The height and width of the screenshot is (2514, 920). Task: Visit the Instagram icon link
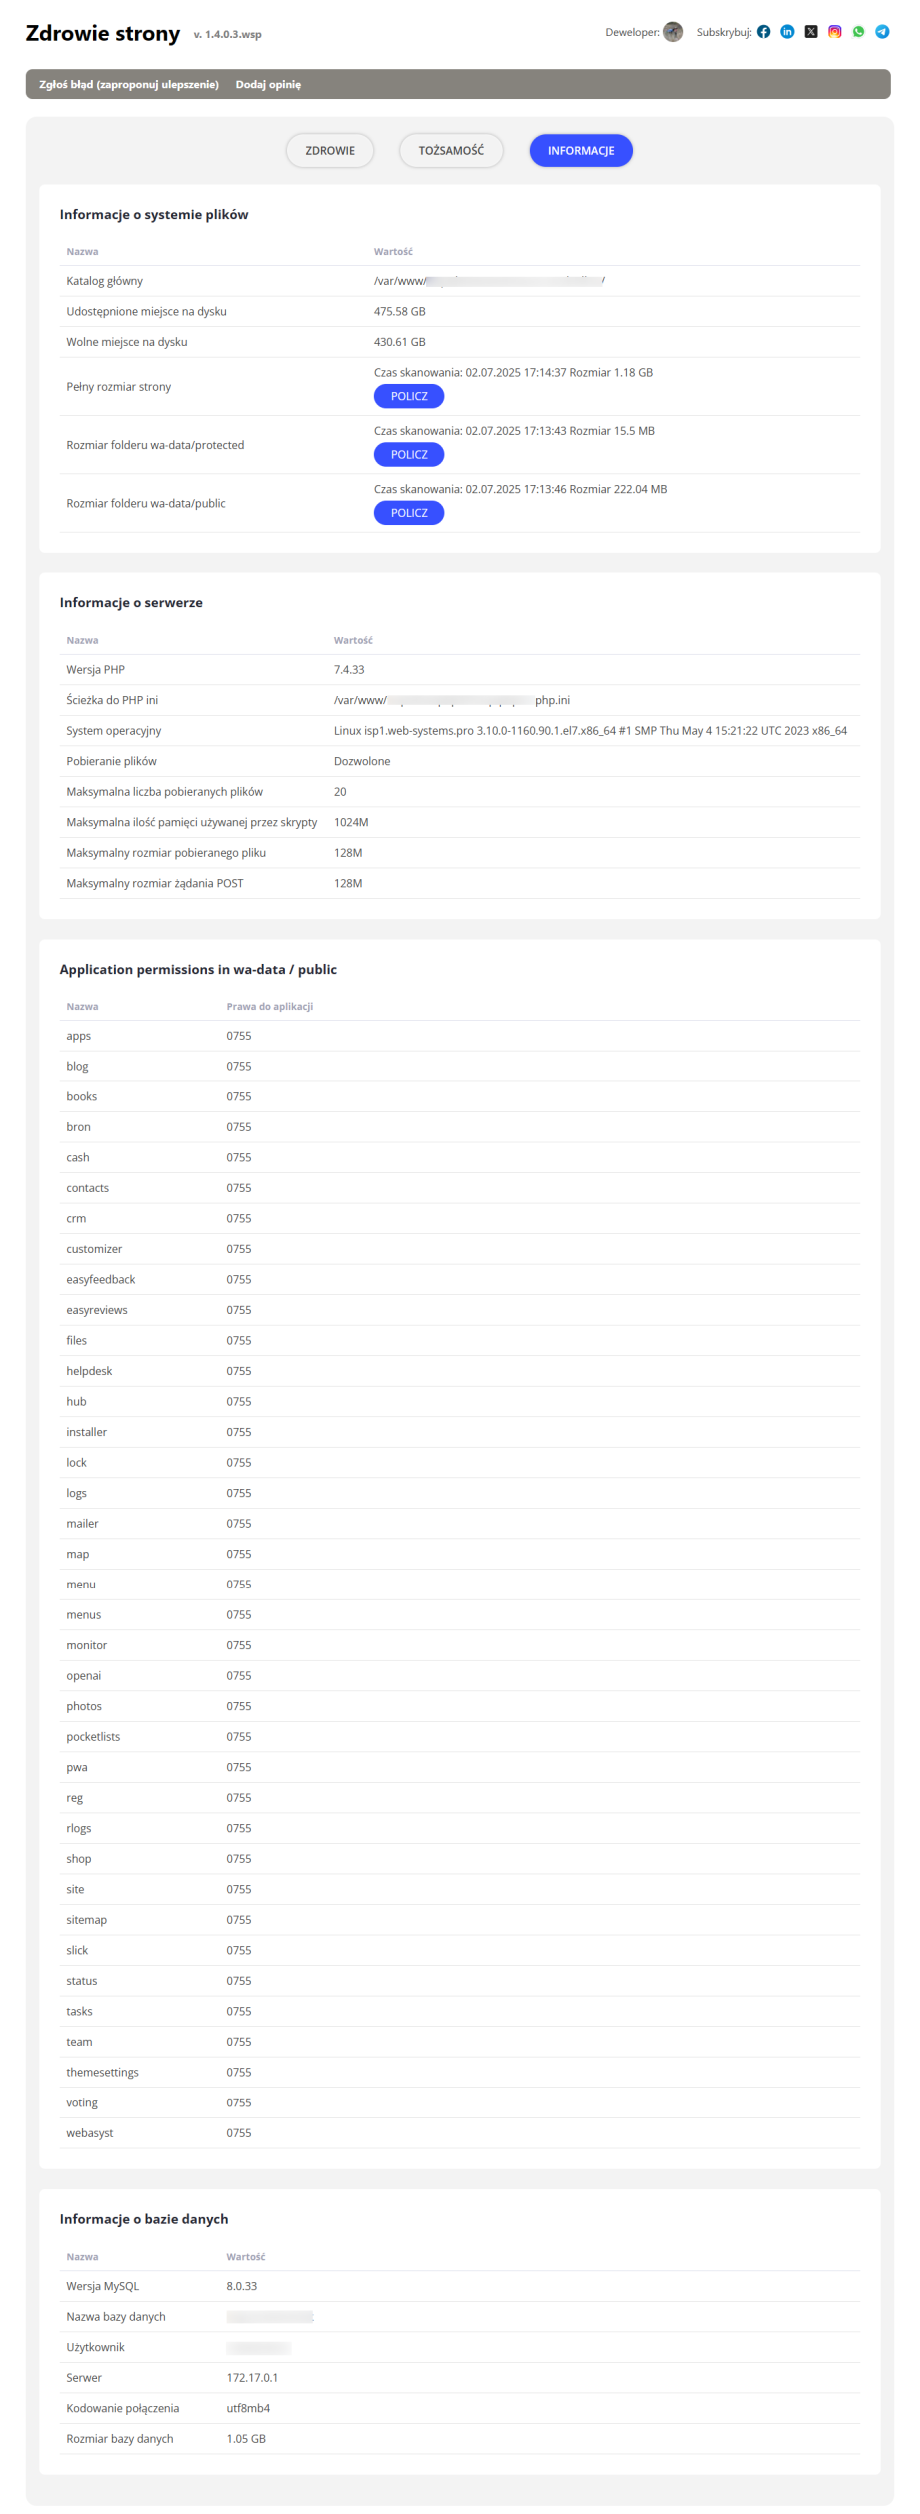coord(835,32)
